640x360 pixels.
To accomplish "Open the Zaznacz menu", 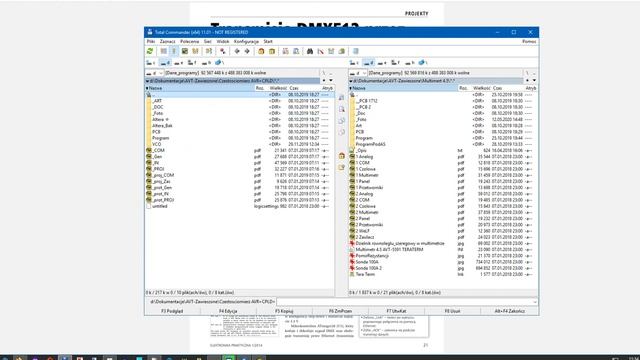I will (167, 42).
